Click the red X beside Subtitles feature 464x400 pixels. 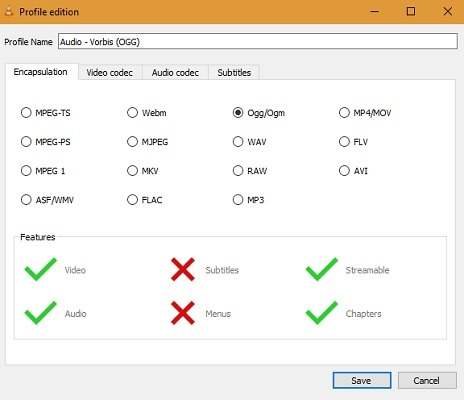(x=183, y=269)
